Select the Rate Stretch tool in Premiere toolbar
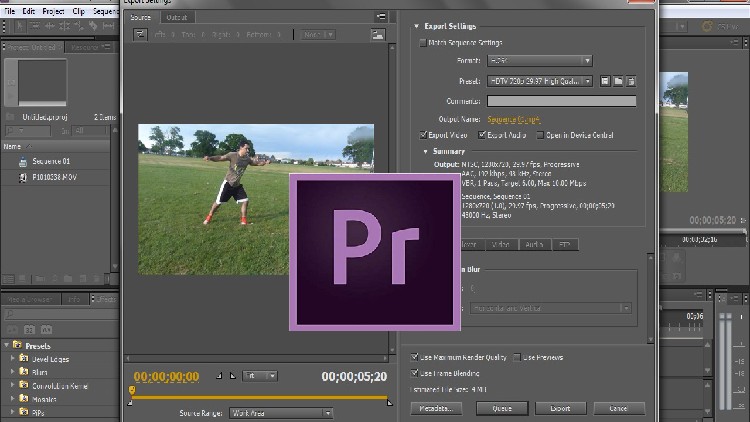 coord(78,26)
